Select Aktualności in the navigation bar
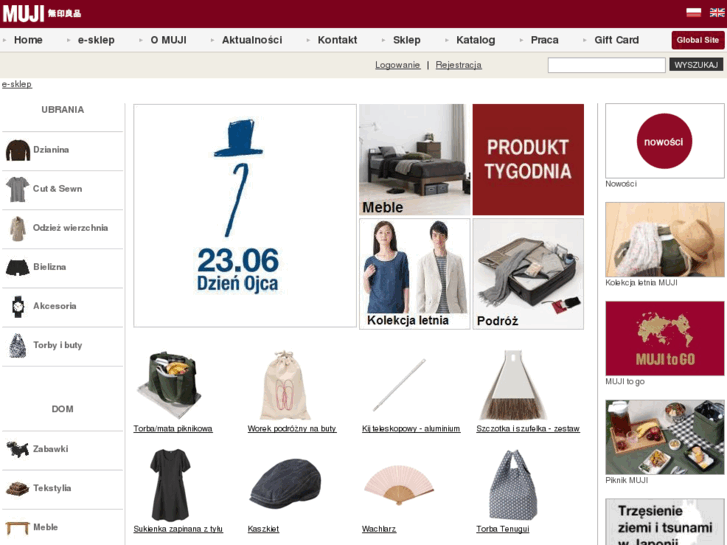Viewport: 727px width, 545px height. tap(252, 40)
